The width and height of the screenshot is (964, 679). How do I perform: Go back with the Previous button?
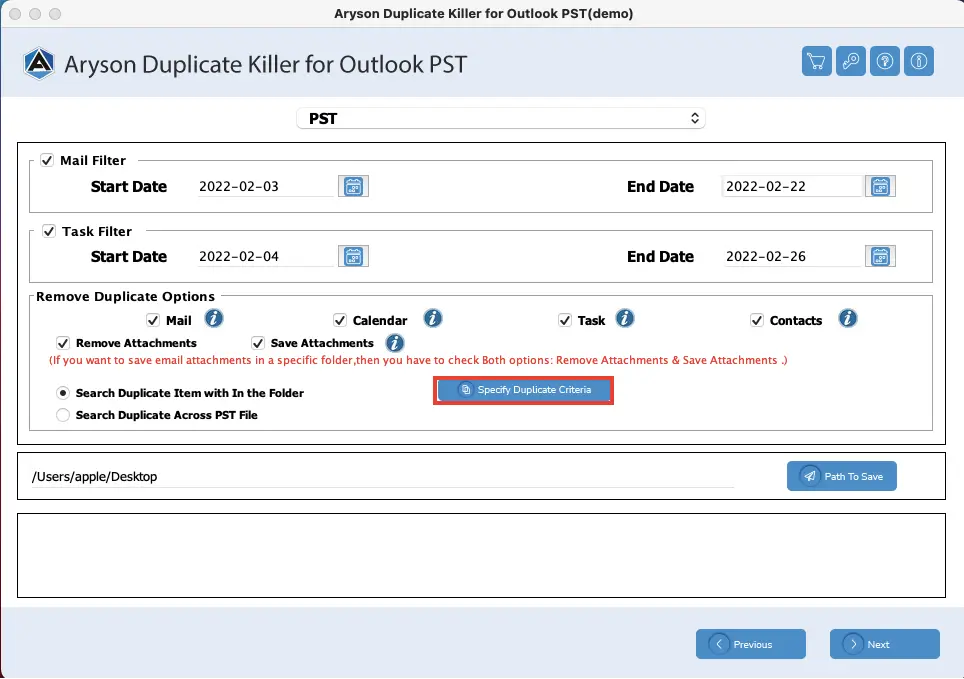[x=751, y=644]
